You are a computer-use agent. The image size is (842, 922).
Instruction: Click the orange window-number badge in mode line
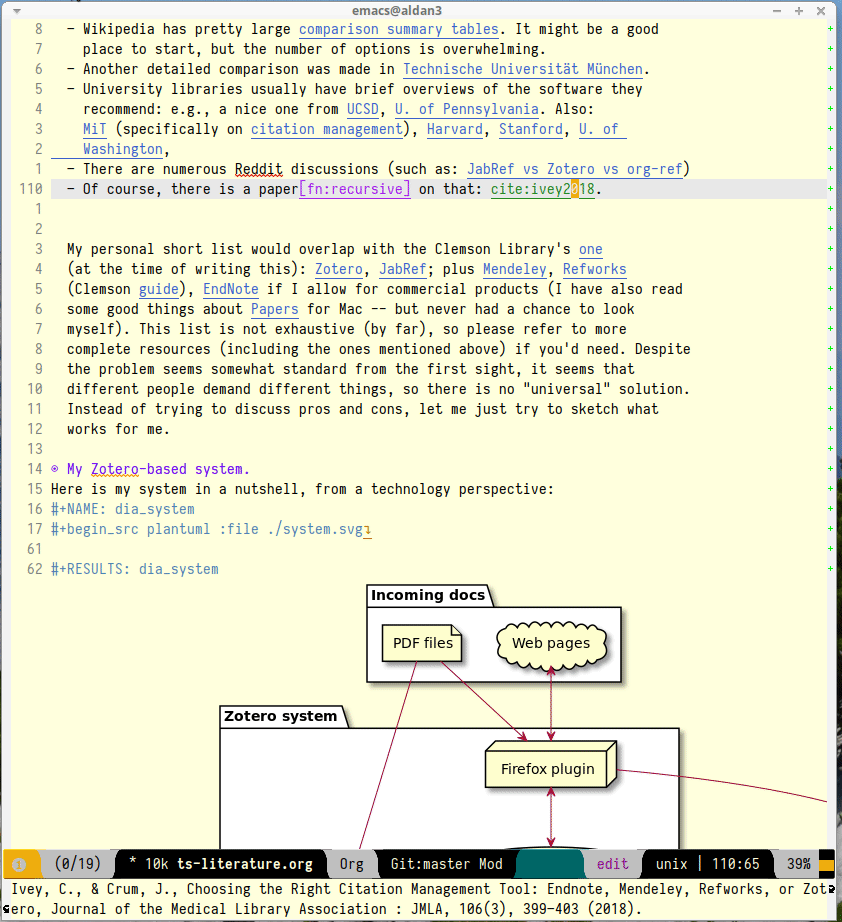[x=19, y=864]
